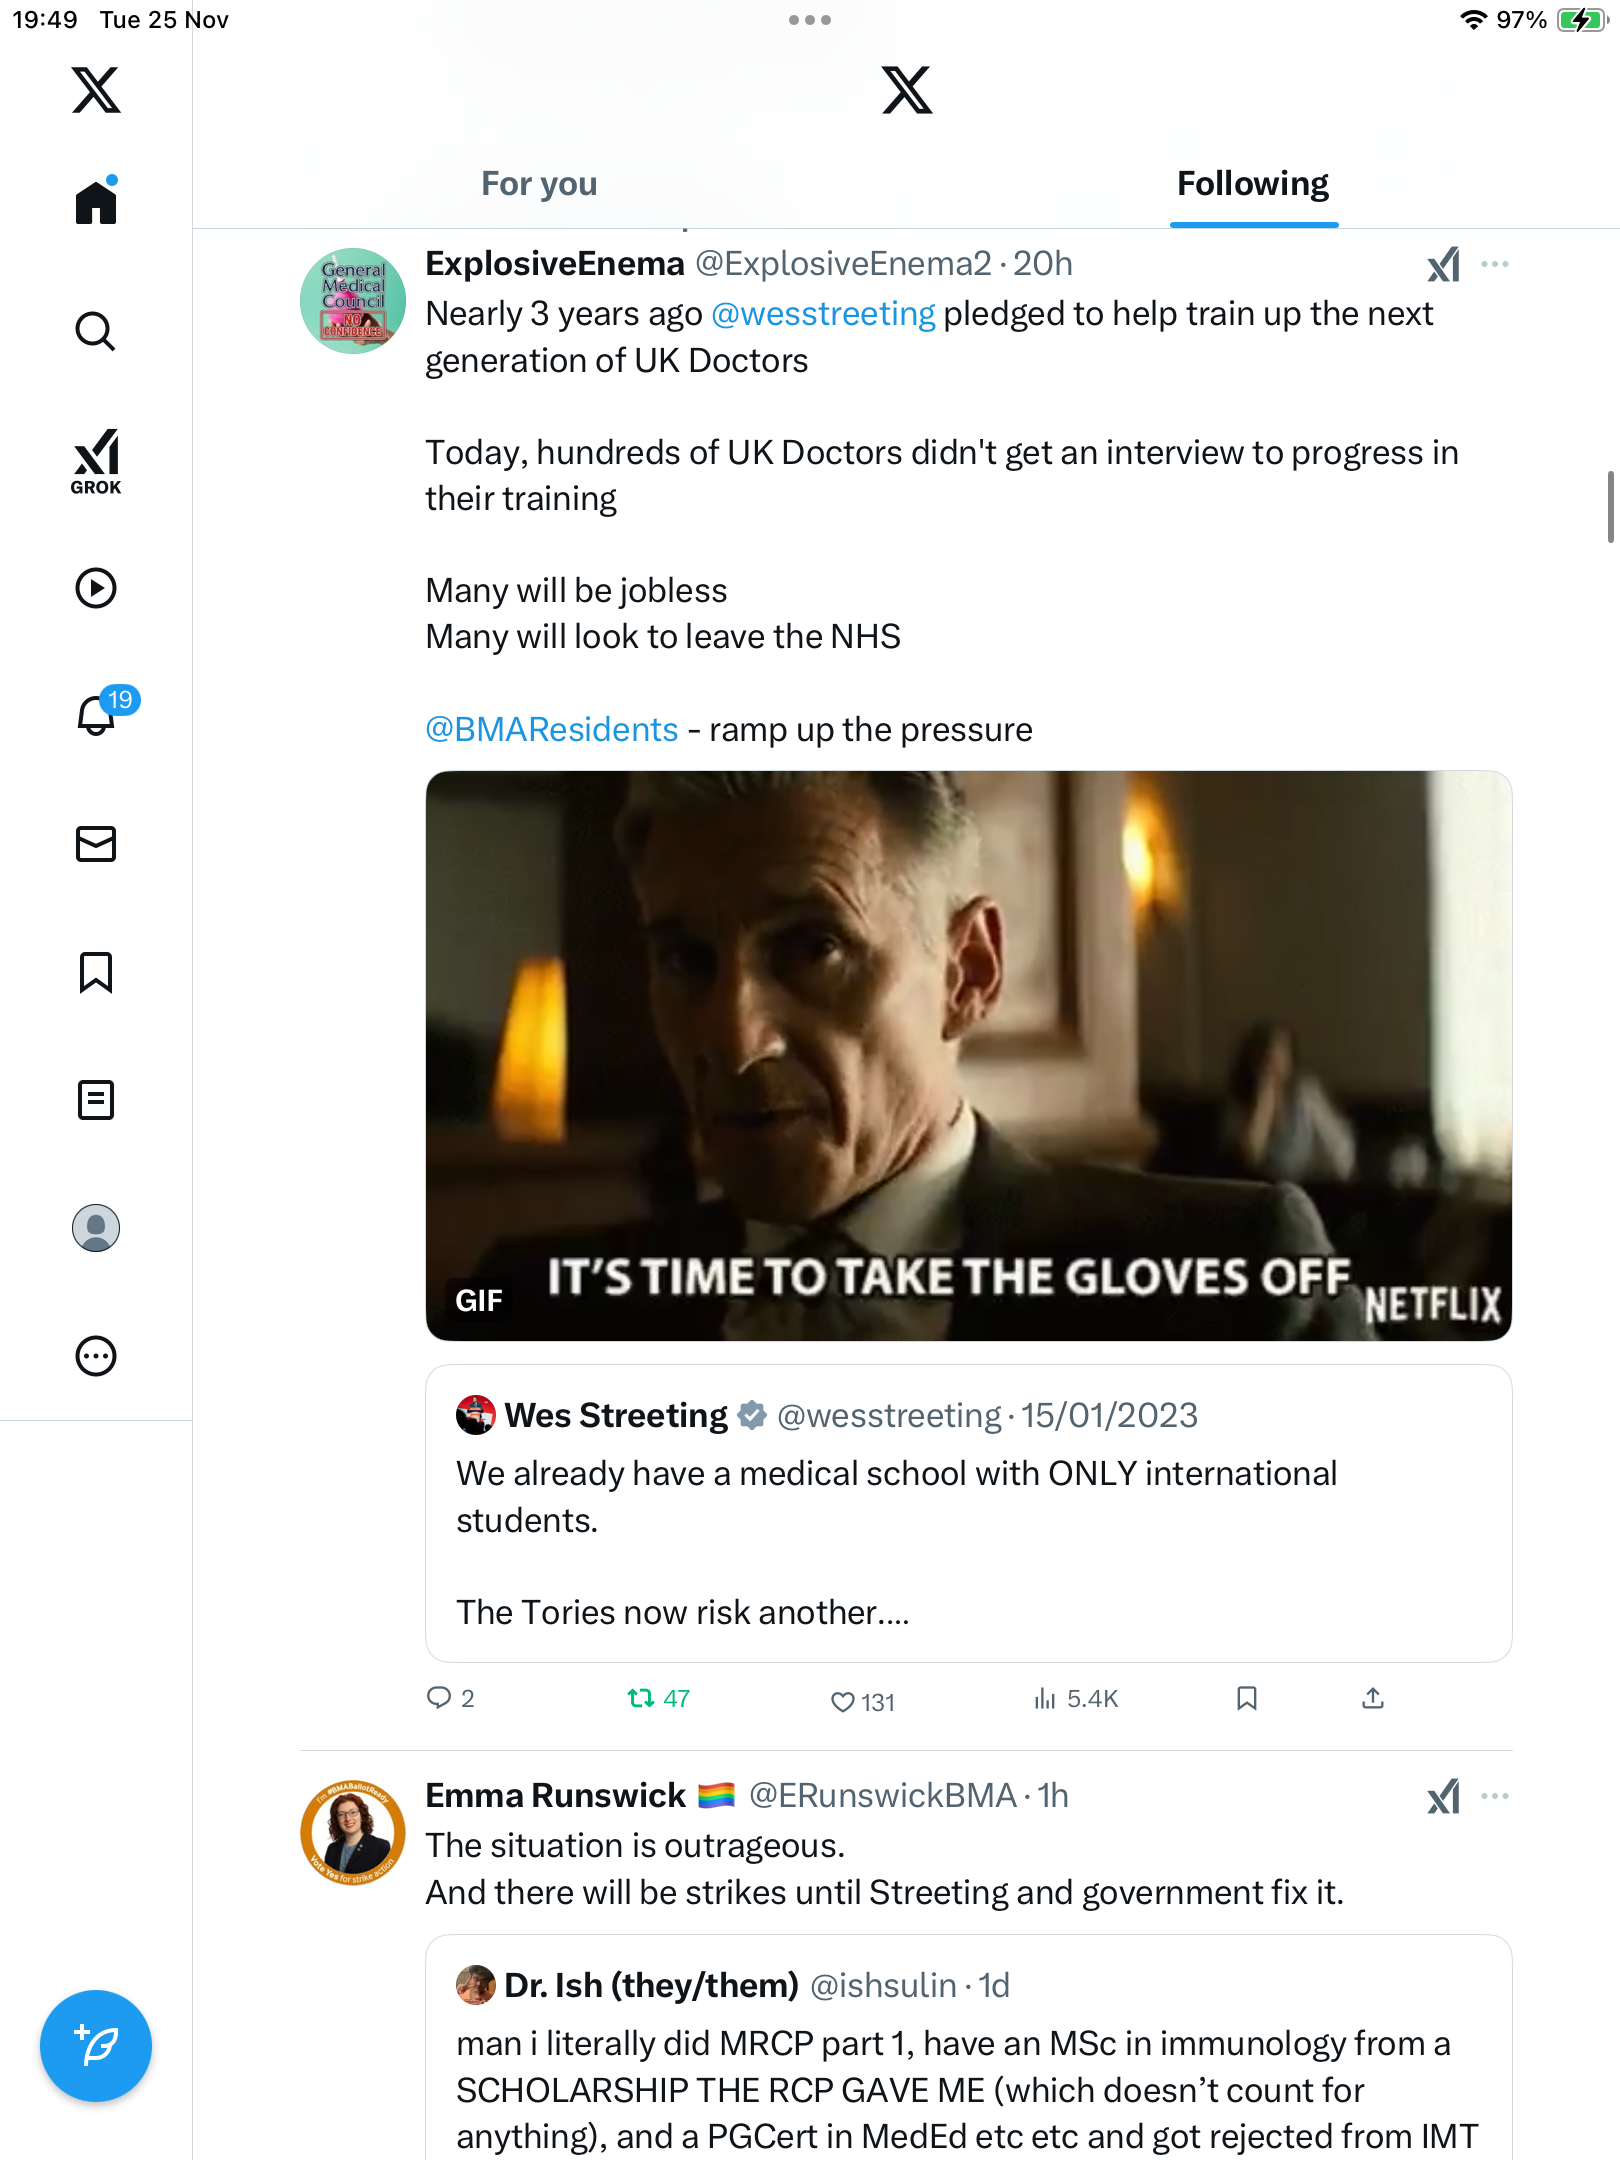The height and width of the screenshot is (2160, 1620).
Task: Open the Video play icon in sidebar
Action: [x=96, y=588]
